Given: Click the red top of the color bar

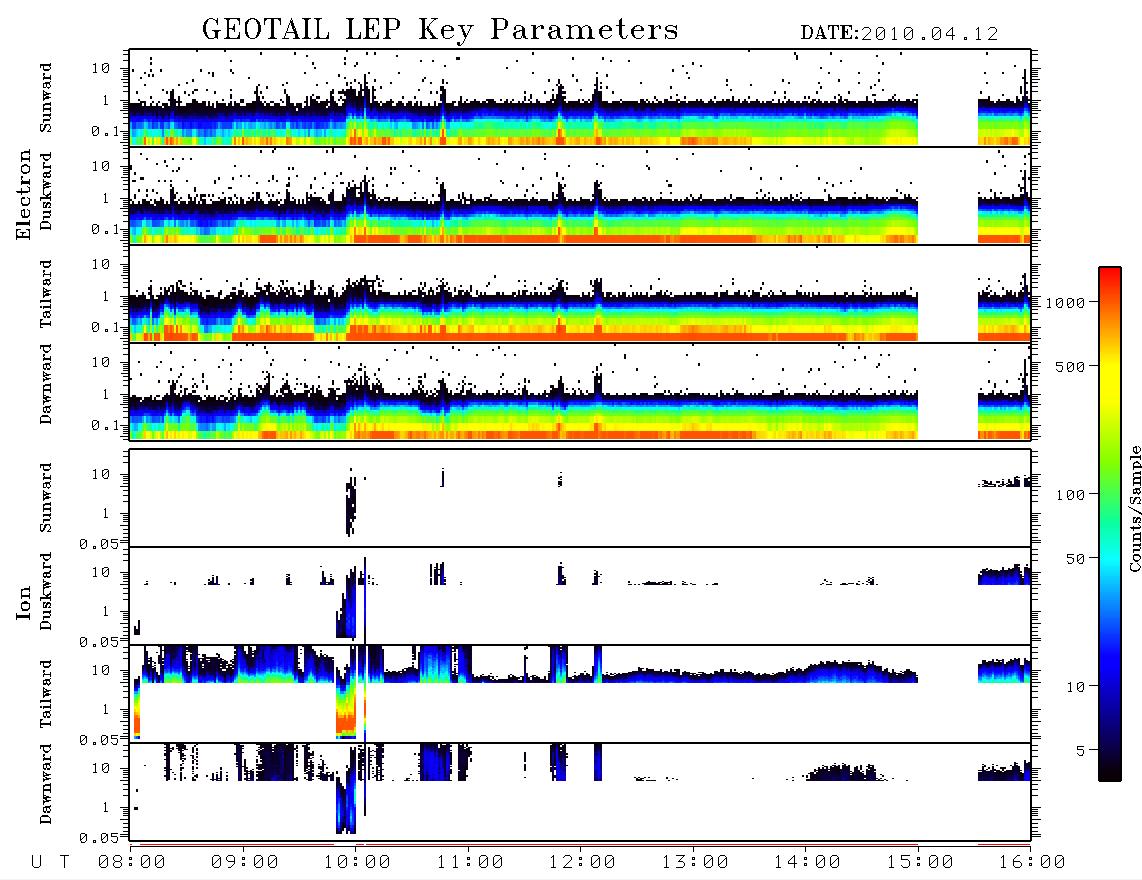Looking at the screenshot, I should pos(1110,280).
